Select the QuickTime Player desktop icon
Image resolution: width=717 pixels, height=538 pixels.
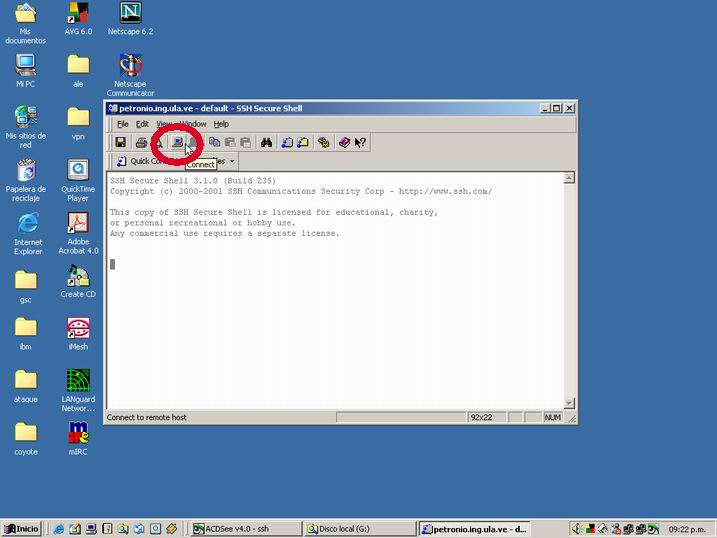78,181
